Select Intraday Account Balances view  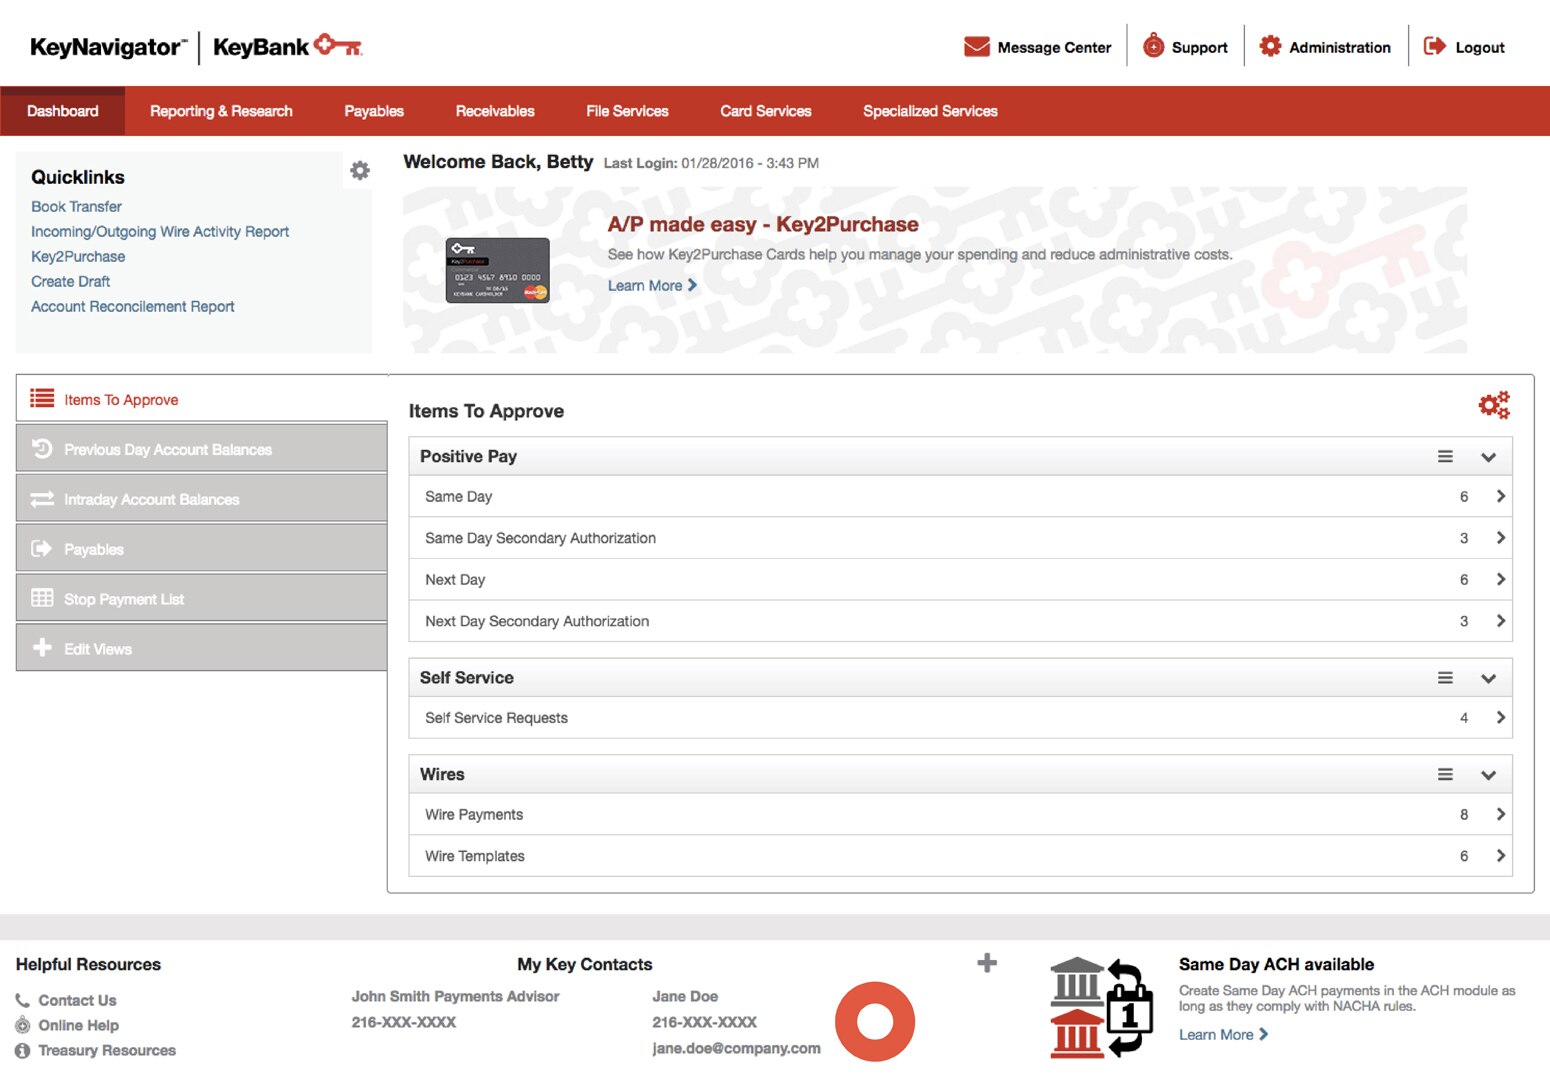201,498
